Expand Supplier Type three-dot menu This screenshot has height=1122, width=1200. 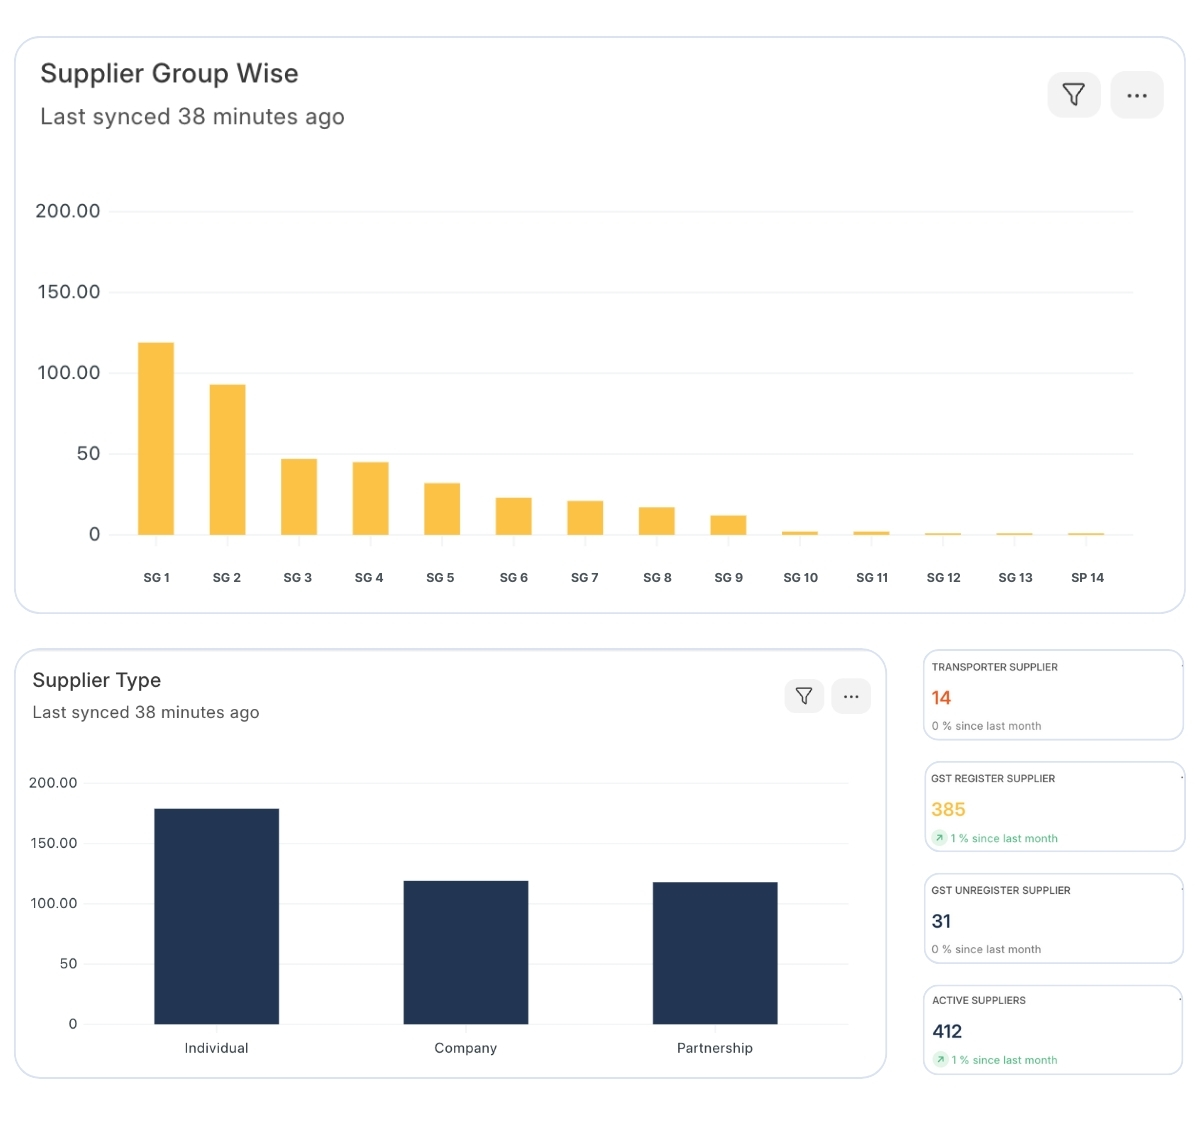(851, 696)
